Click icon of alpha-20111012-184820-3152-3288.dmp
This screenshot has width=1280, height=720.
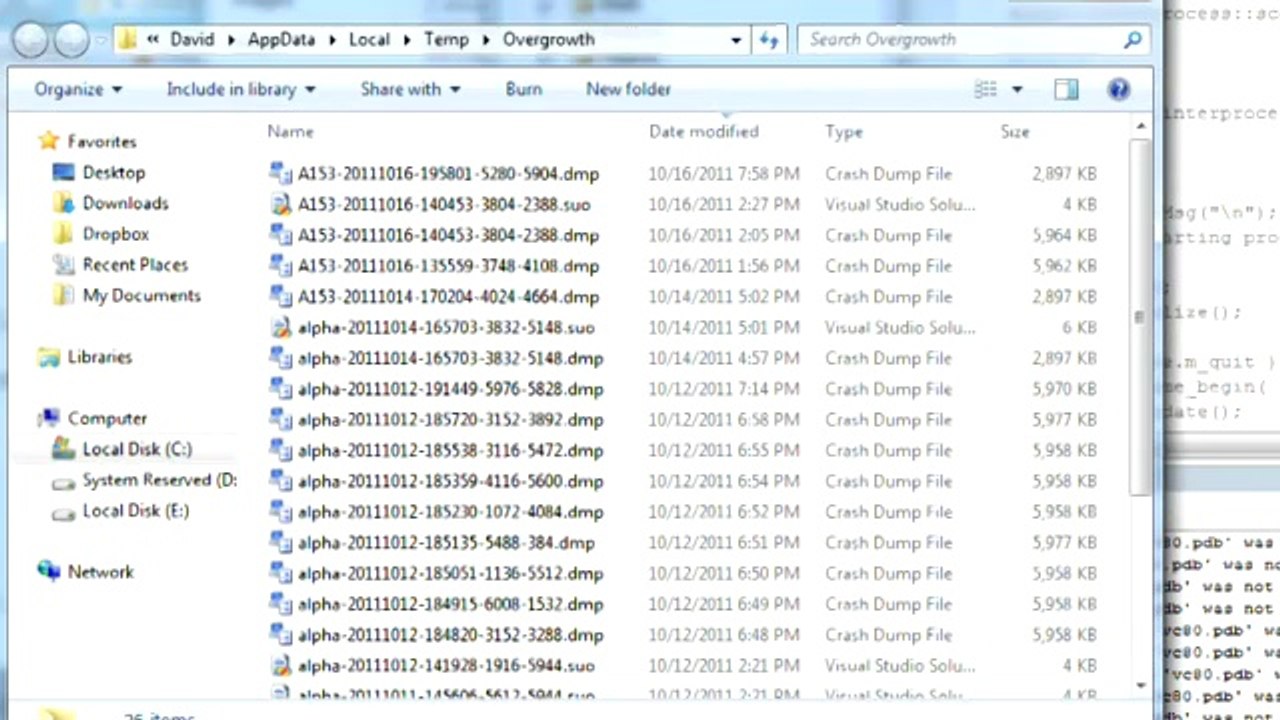(281, 635)
